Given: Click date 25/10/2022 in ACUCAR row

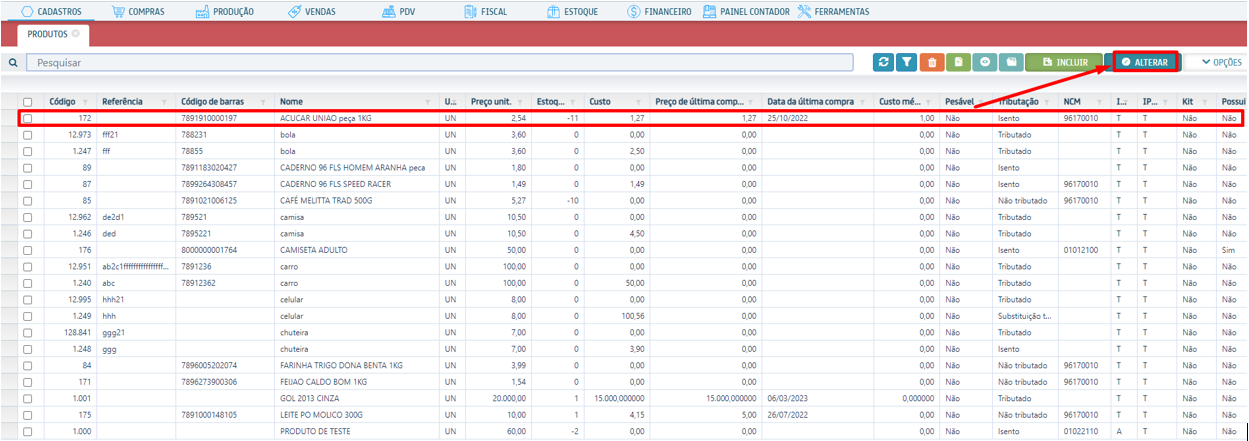Looking at the screenshot, I should click(x=789, y=118).
